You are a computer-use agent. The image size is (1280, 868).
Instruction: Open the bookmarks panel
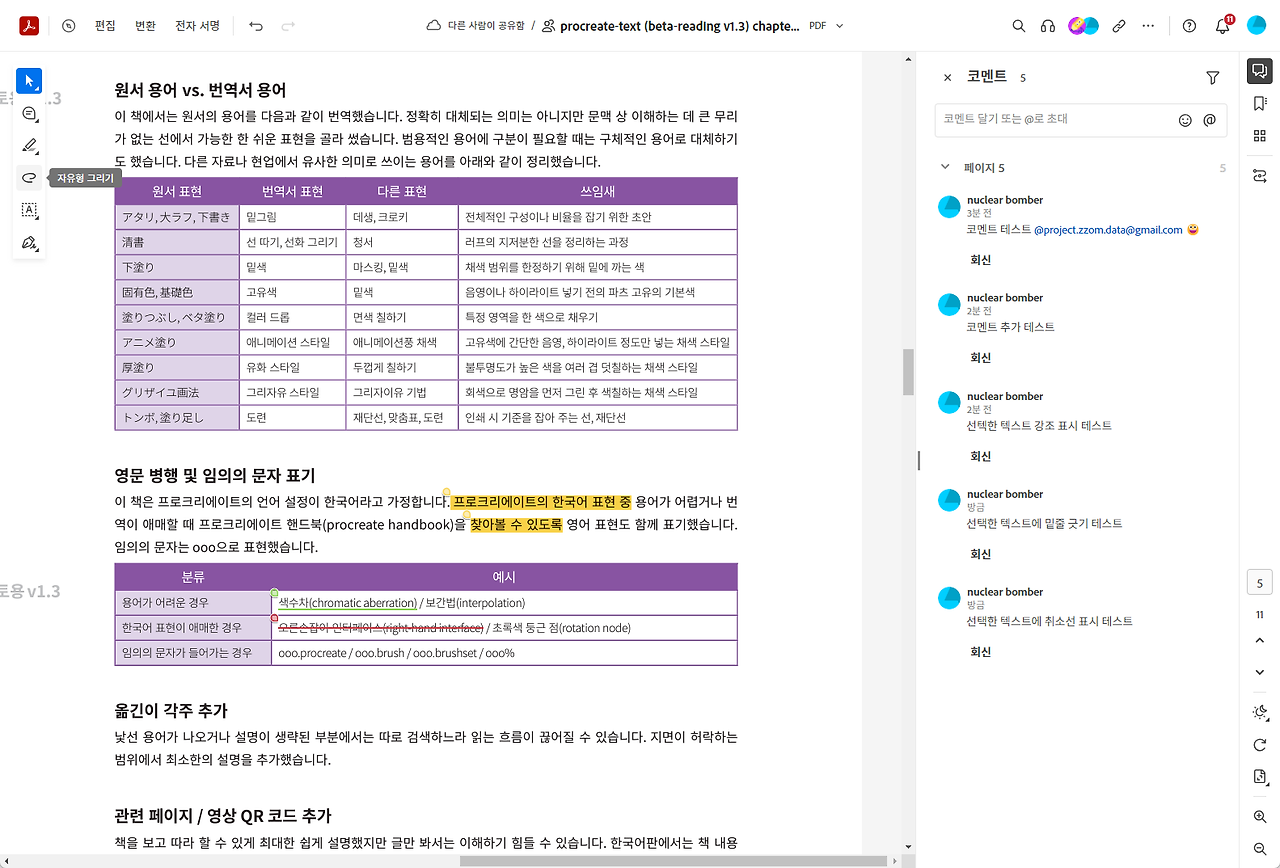click(x=1259, y=103)
